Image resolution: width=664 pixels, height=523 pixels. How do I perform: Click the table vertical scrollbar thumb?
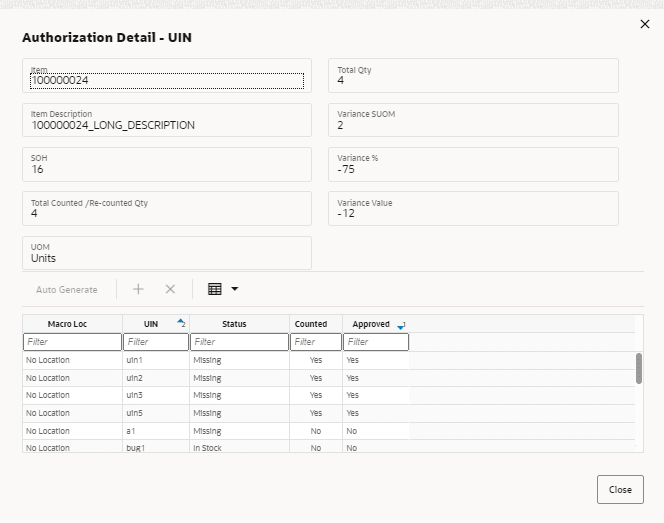click(639, 368)
